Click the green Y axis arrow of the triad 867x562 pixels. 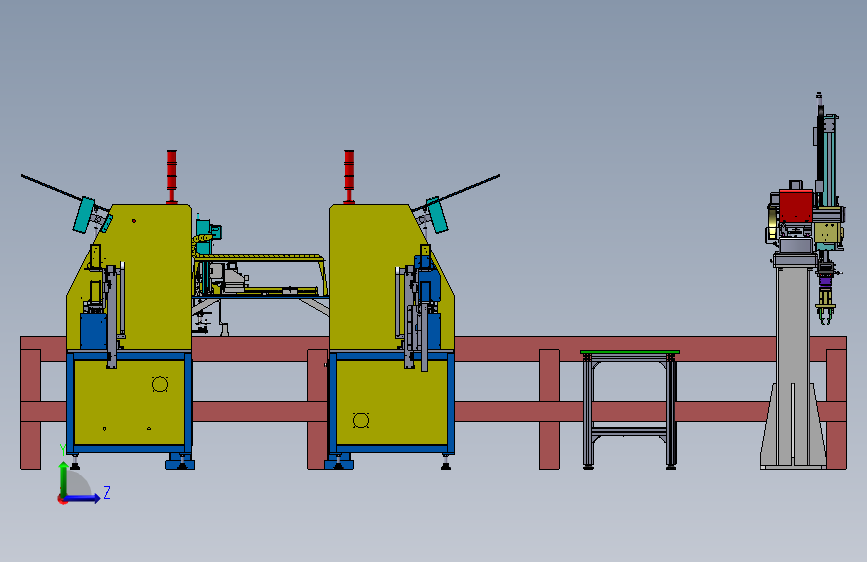tap(64, 479)
